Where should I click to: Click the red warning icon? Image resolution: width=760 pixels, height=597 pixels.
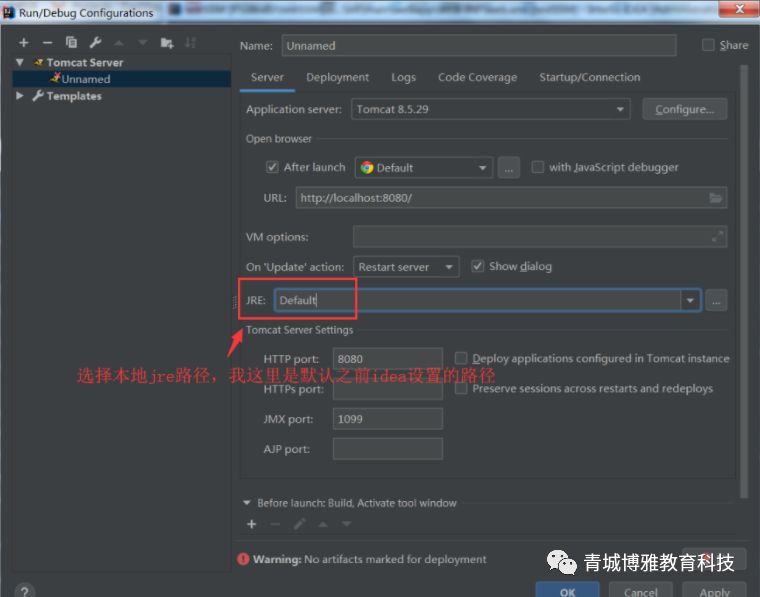[x=243, y=559]
